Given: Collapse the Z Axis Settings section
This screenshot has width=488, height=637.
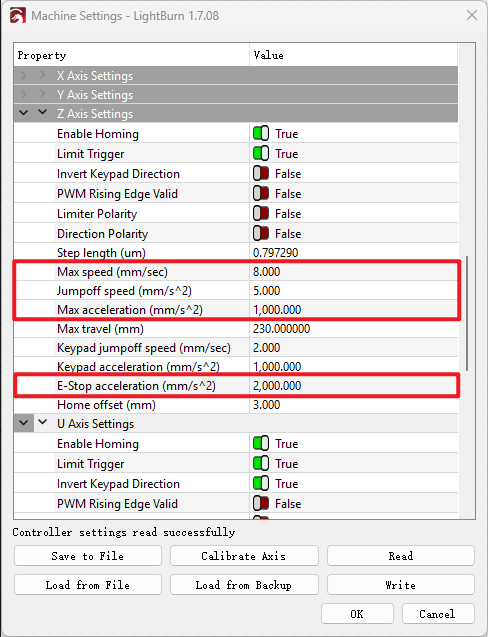Looking at the screenshot, I should 42,113.
